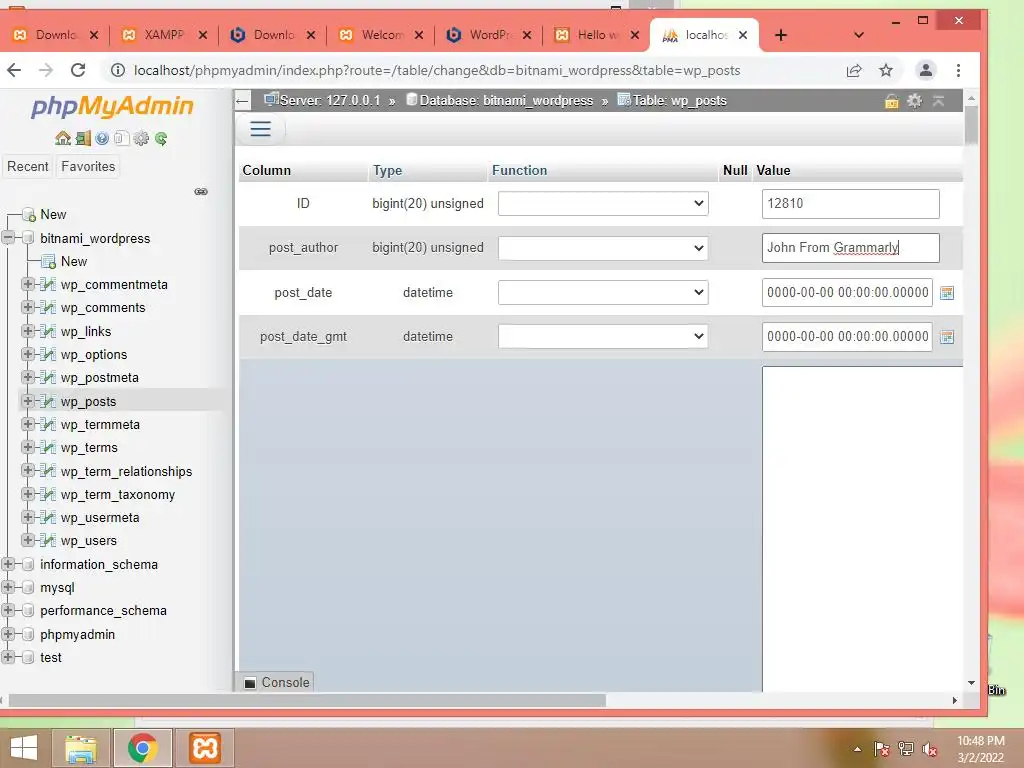This screenshot has width=1024, height=768.
Task: Open Function dropdown for post_author row
Action: tap(603, 248)
